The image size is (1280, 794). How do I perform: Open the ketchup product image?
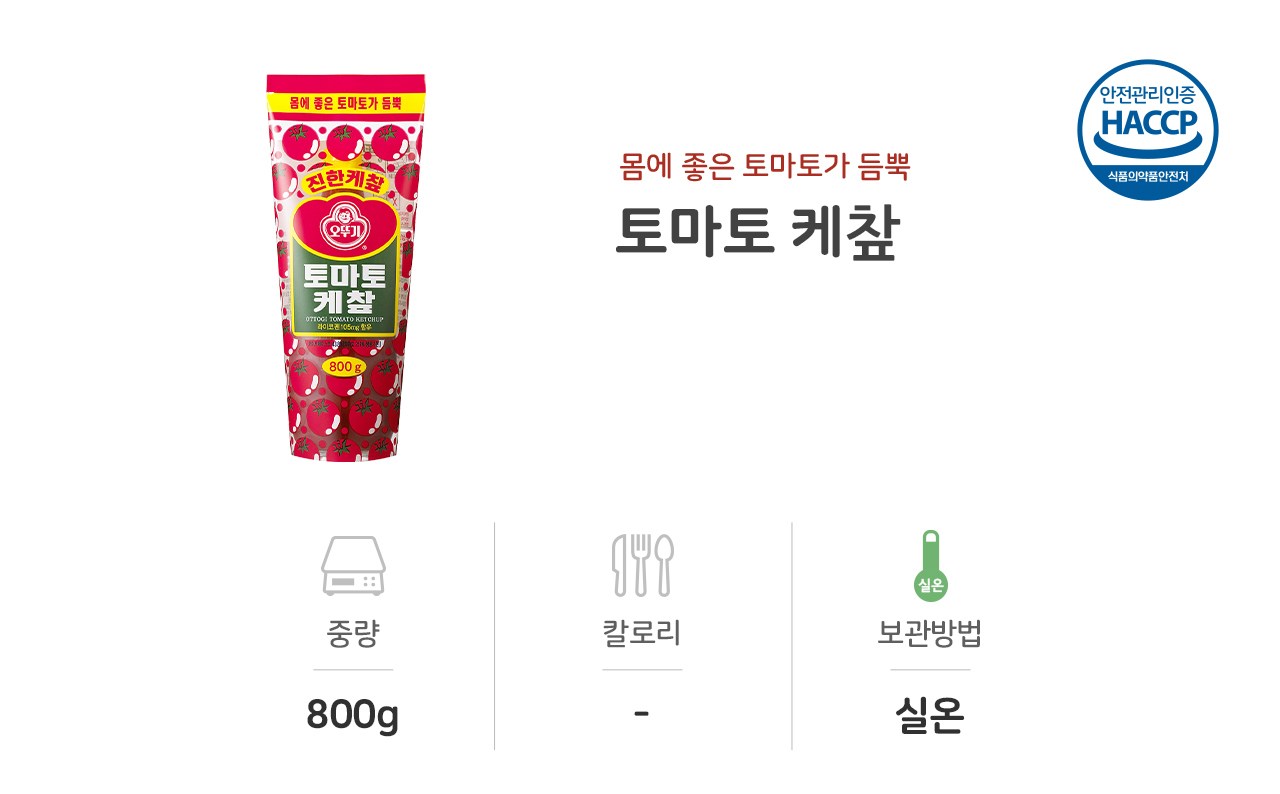point(345,267)
